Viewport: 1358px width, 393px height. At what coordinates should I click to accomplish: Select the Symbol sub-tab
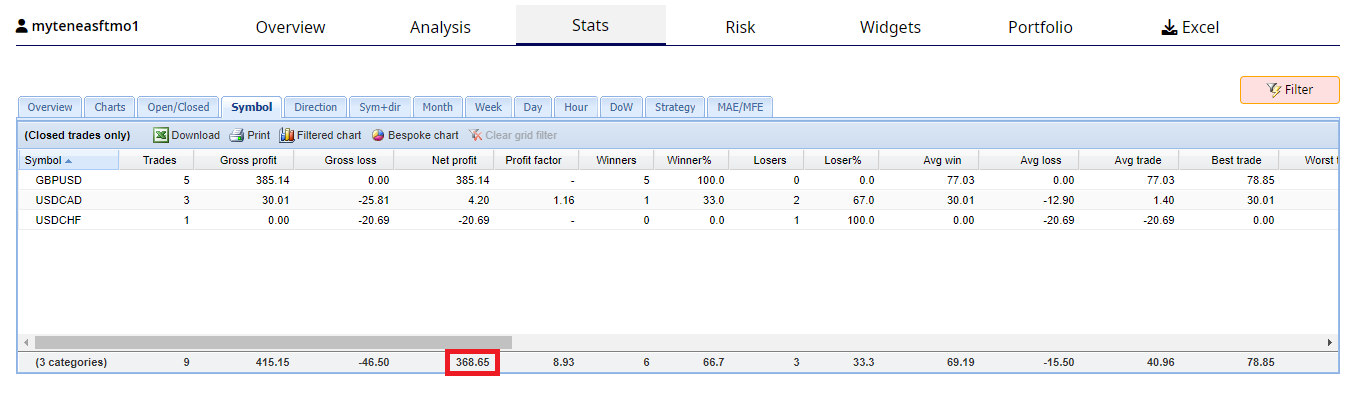251,107
